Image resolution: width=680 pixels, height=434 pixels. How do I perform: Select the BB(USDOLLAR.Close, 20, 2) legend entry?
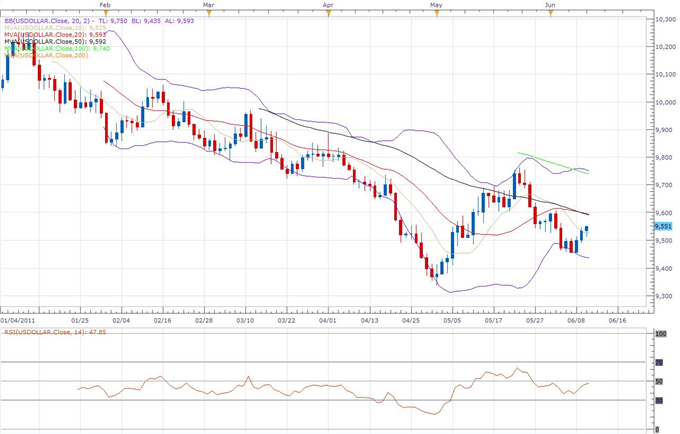tap(99, 20)
